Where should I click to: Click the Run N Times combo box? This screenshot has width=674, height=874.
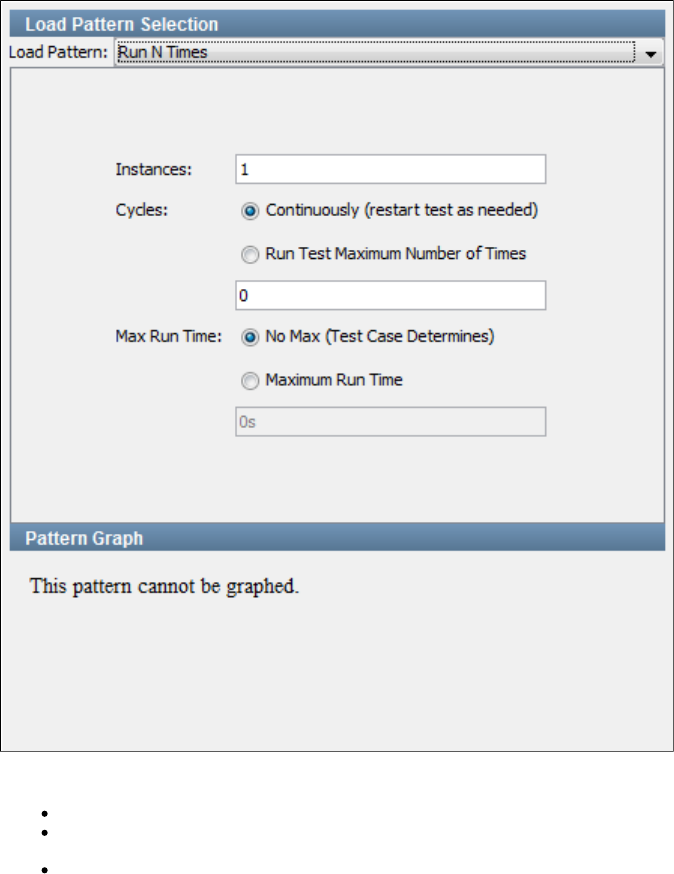375,53
